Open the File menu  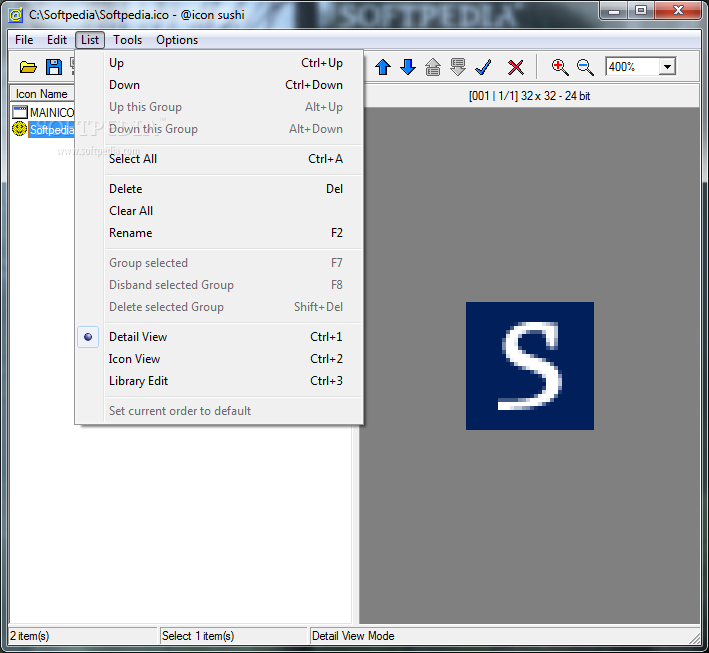(x=24, y=40)
